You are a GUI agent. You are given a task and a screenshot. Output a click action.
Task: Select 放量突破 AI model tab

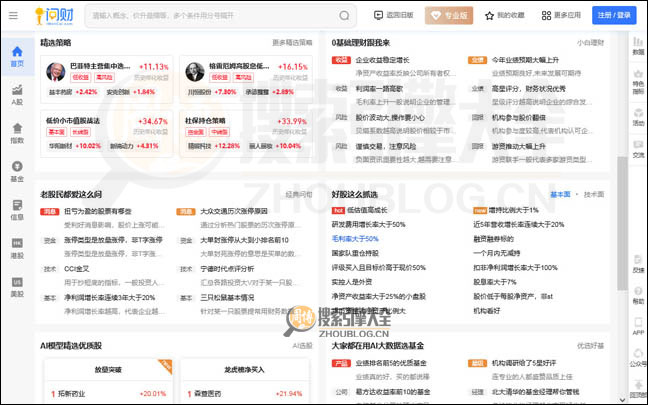tap(108, 369)
